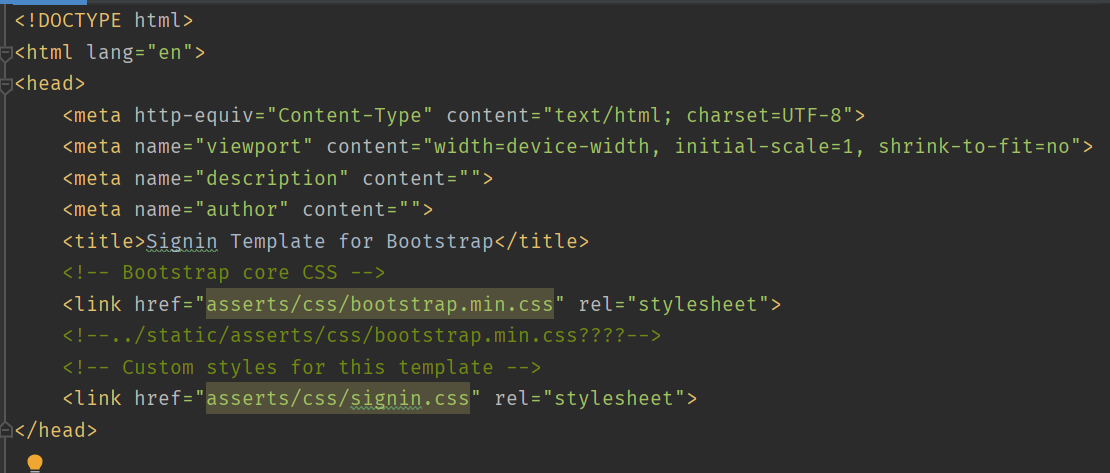1110x473 pixels.
Task: Click the viewport meta name value
Action: pos(260,147)
